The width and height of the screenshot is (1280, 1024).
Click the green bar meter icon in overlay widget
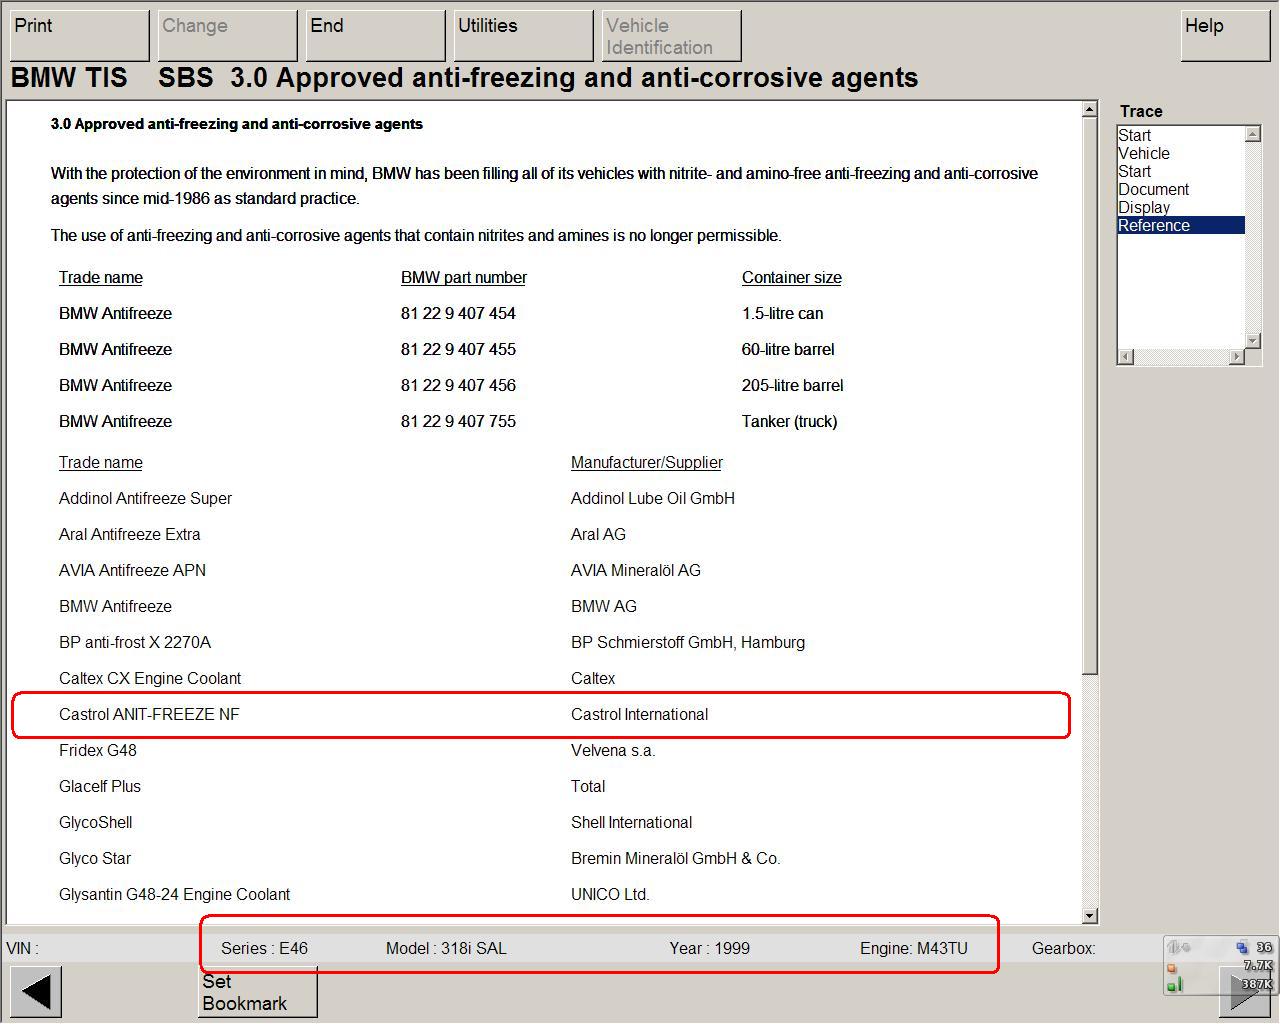(1175, 985)
